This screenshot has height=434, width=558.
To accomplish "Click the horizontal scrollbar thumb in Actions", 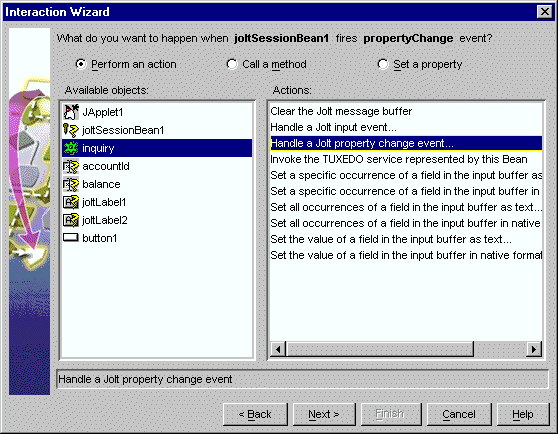I will click(380, 349).
